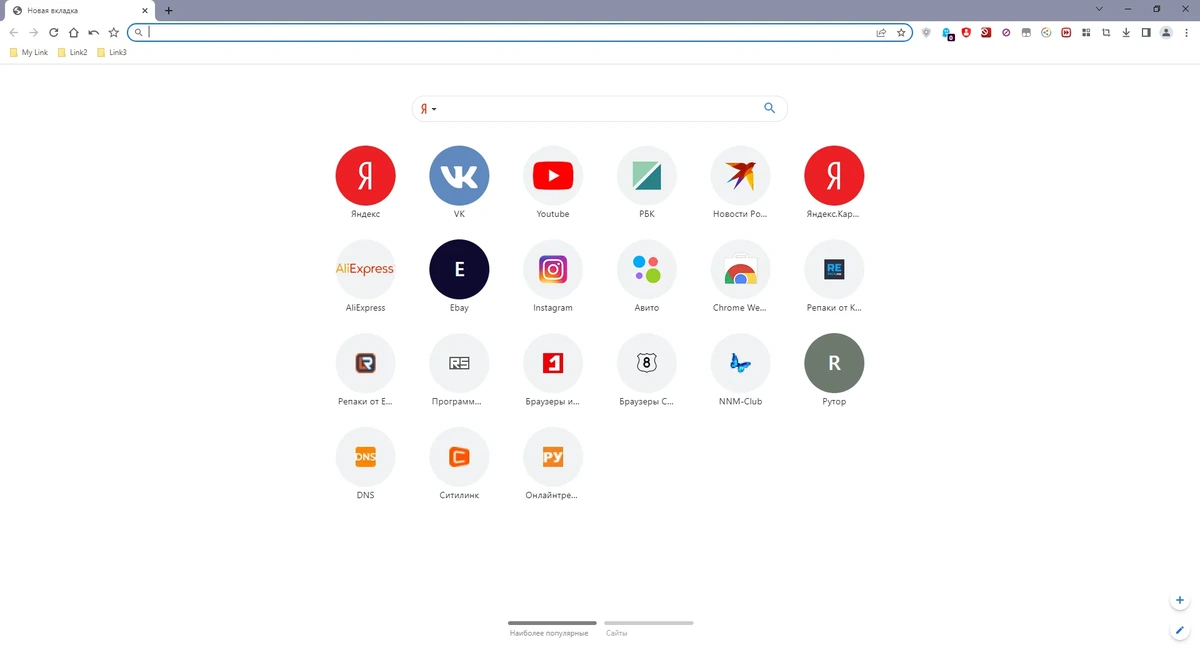This screenshot has height=650, width=1200.
Task: Click the red fast-forward extension icon
Action: [1066, 32]
